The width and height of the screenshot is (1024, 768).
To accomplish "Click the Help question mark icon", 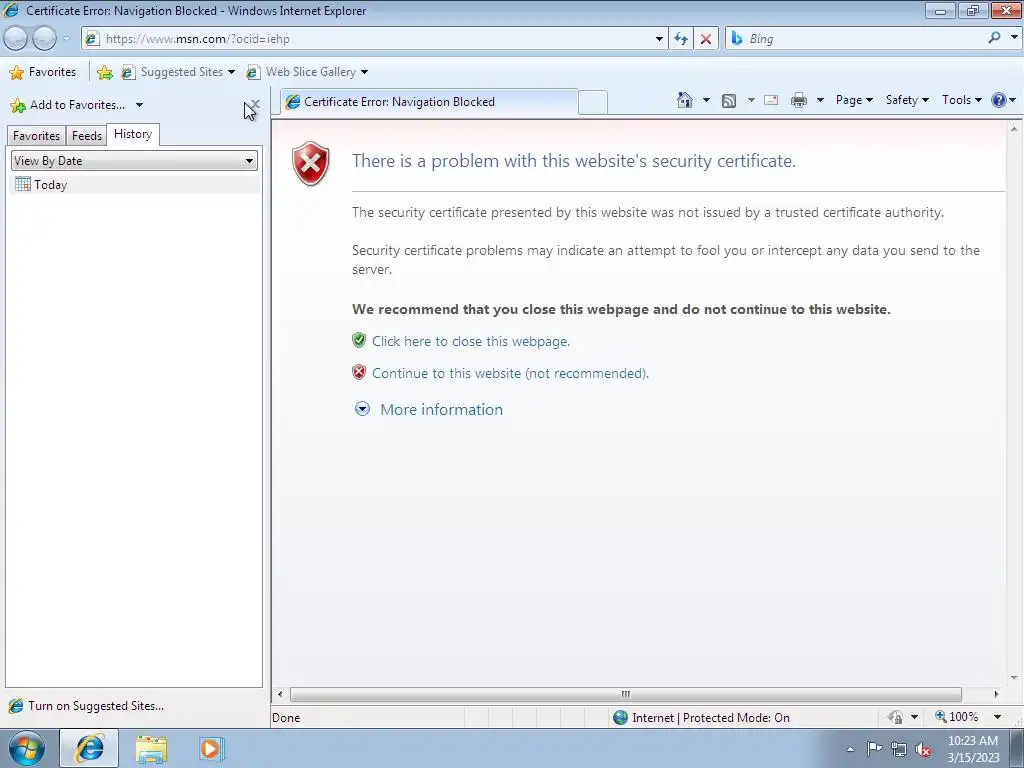I will click(999, 100).
